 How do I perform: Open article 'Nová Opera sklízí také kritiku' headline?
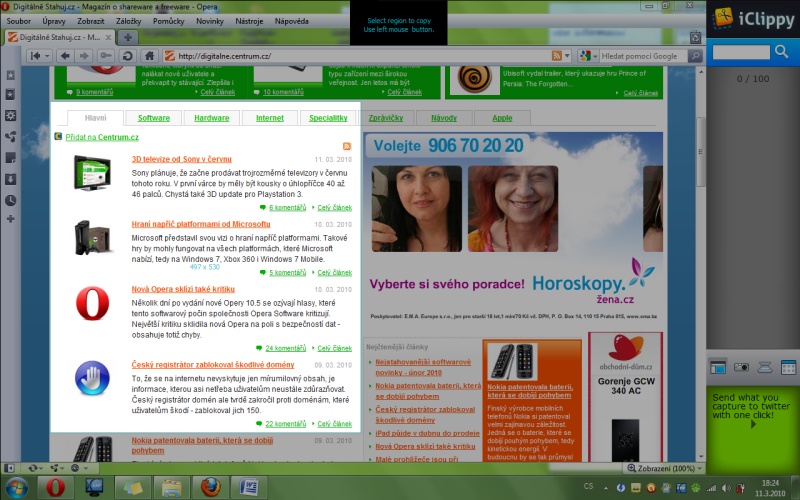[x=183, y=289]
